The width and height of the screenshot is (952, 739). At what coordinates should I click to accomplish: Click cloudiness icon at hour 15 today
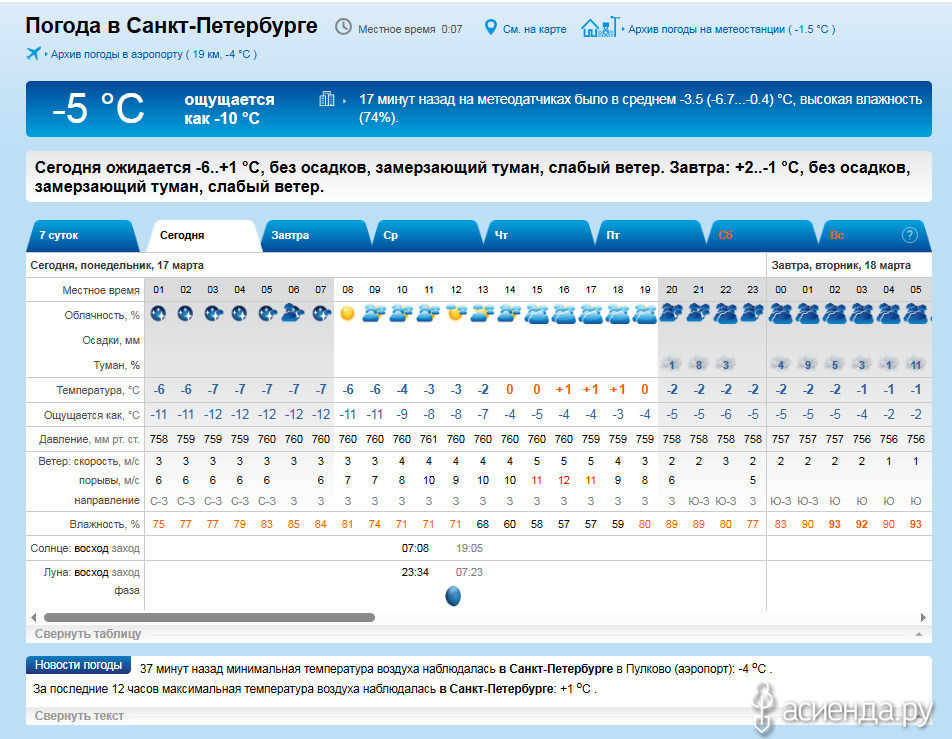pyautogui.click(x=537, y=313)
